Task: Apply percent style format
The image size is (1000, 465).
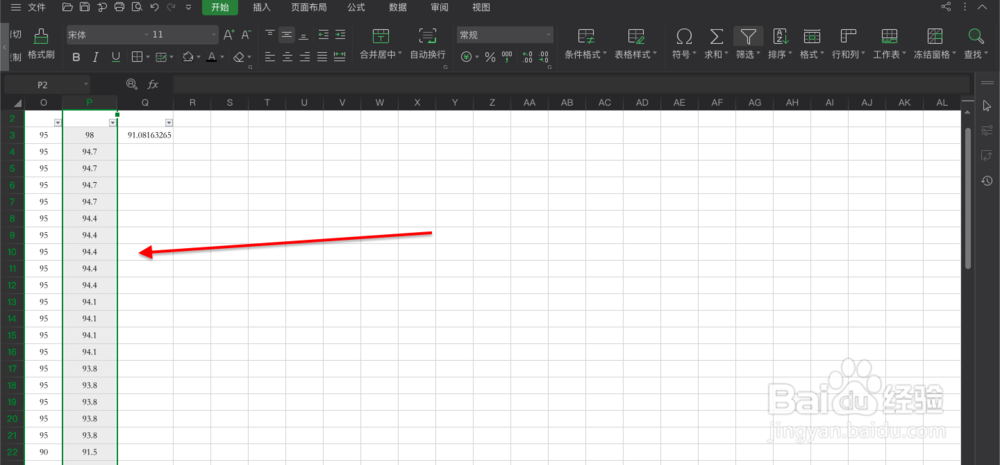Action: pos(490,57)
